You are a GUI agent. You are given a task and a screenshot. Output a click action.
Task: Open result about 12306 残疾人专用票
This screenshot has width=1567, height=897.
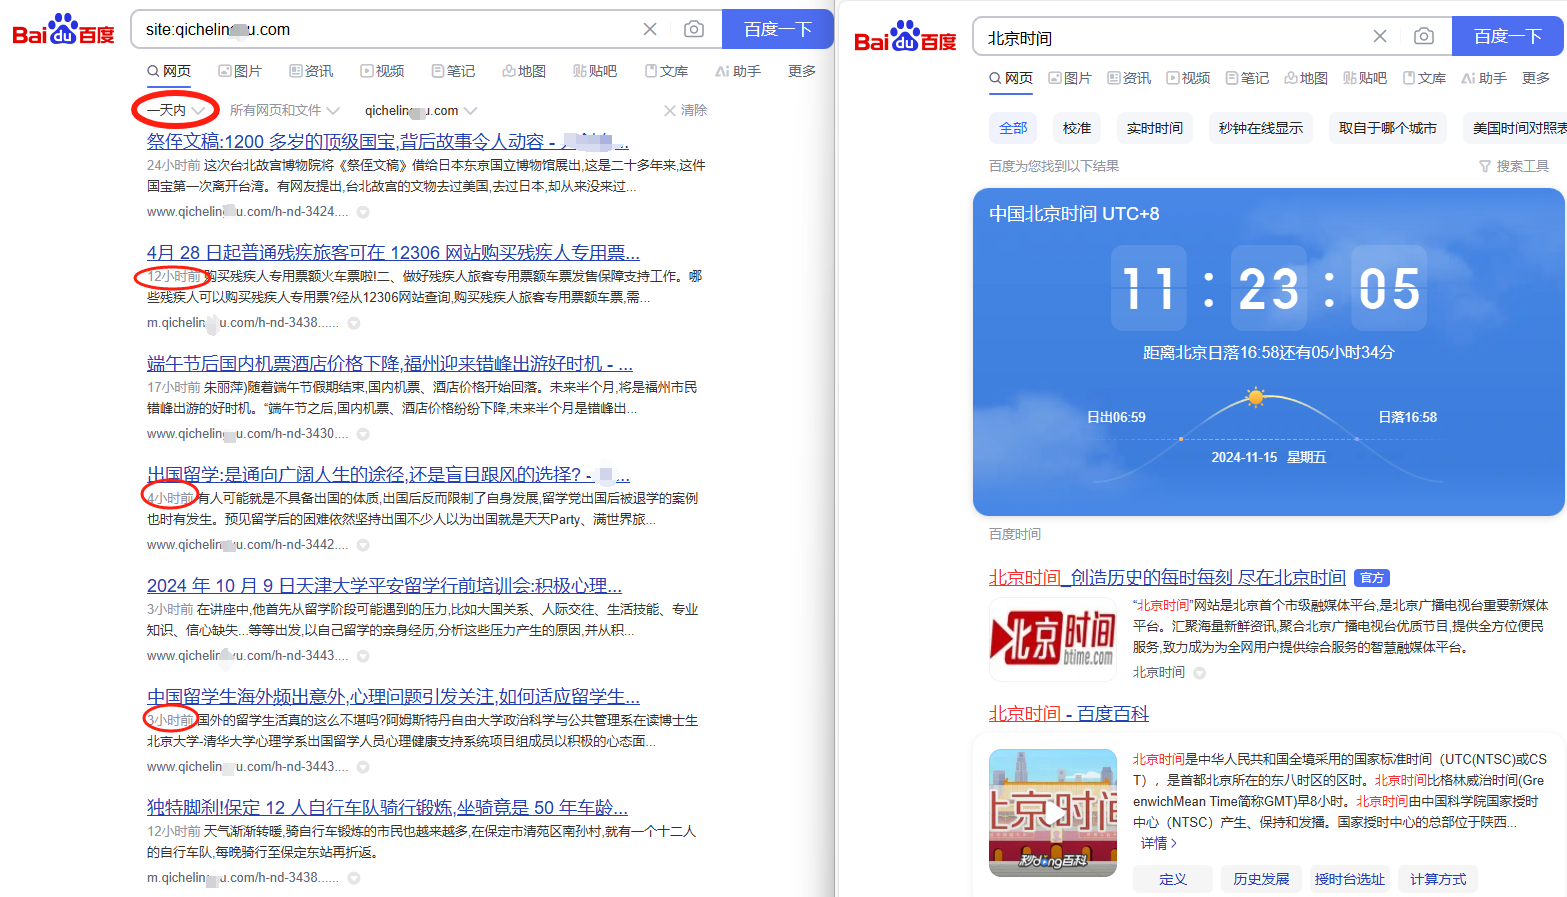point(393,253)
